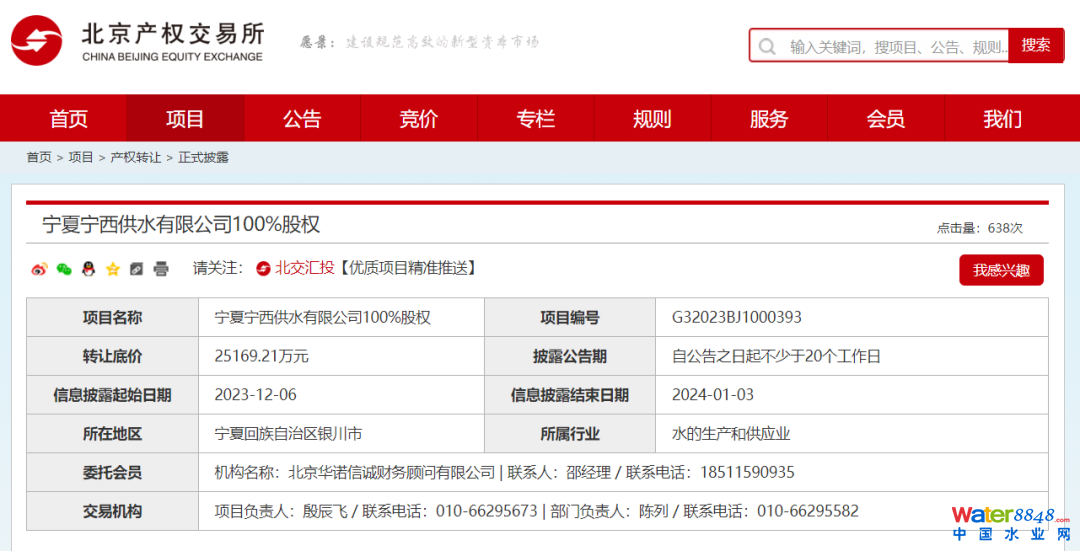Open the 首页 navigation tab
This screenshot has width=1080, height=551.
tap(69, 119)
